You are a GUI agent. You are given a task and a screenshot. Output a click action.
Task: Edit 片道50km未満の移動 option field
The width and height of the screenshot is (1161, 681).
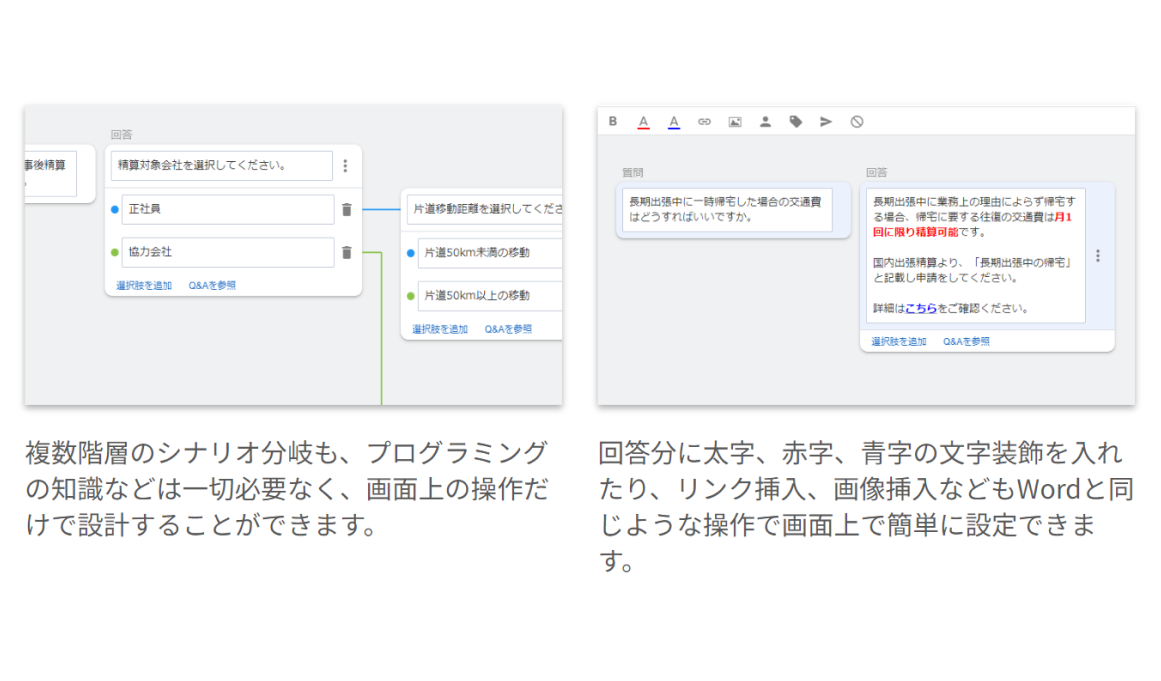pos(490,253)
